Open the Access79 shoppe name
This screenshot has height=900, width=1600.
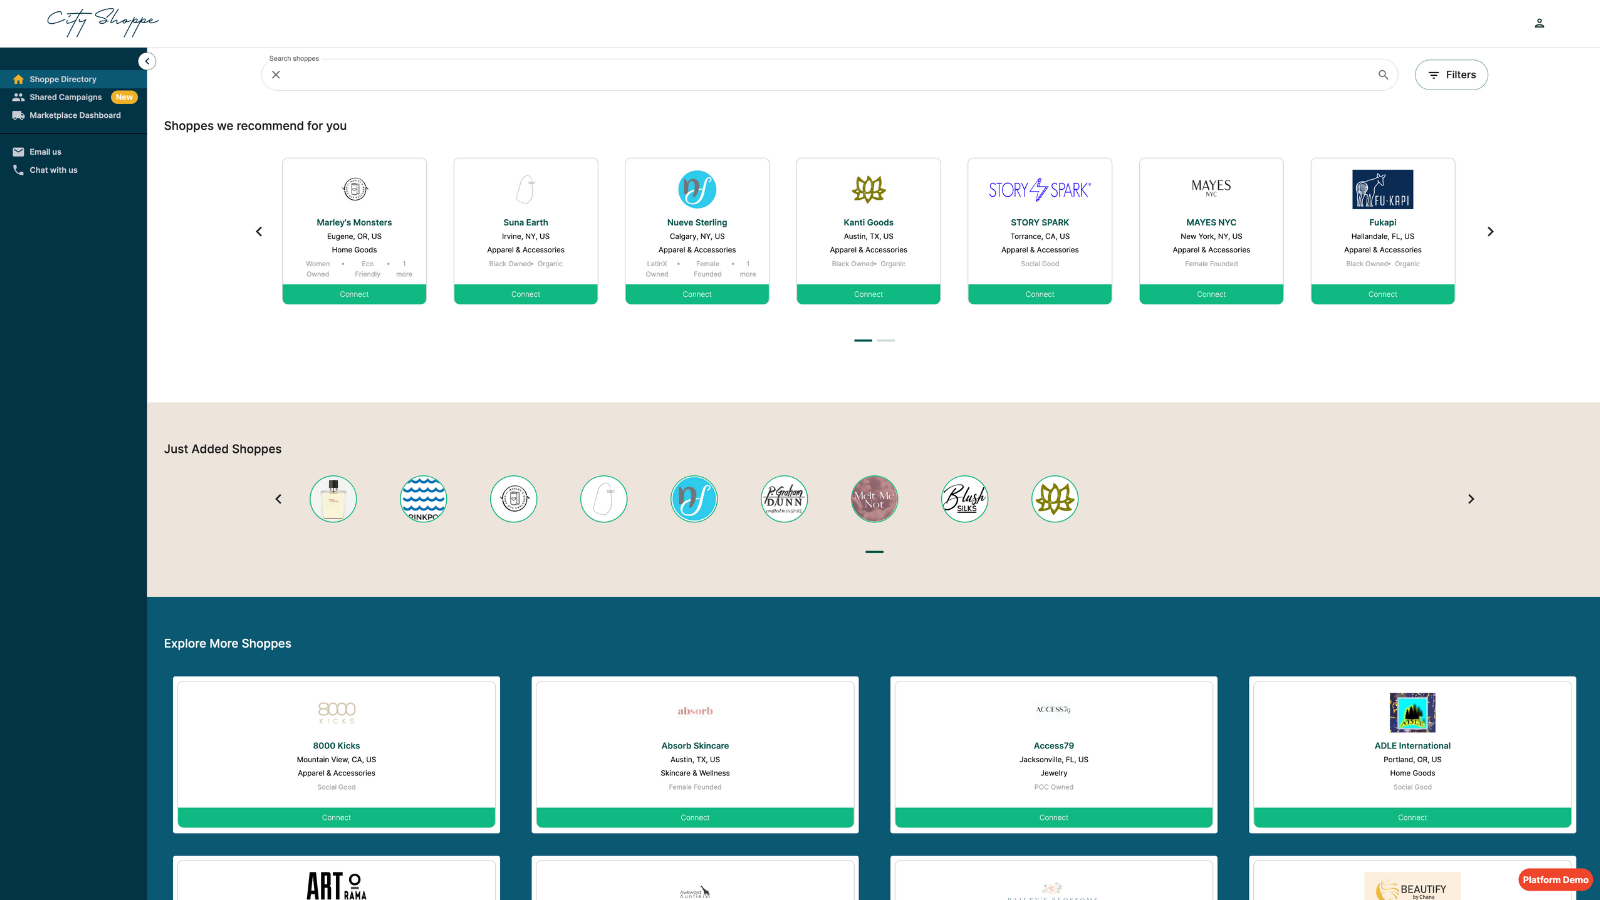tap(1054, 746)
